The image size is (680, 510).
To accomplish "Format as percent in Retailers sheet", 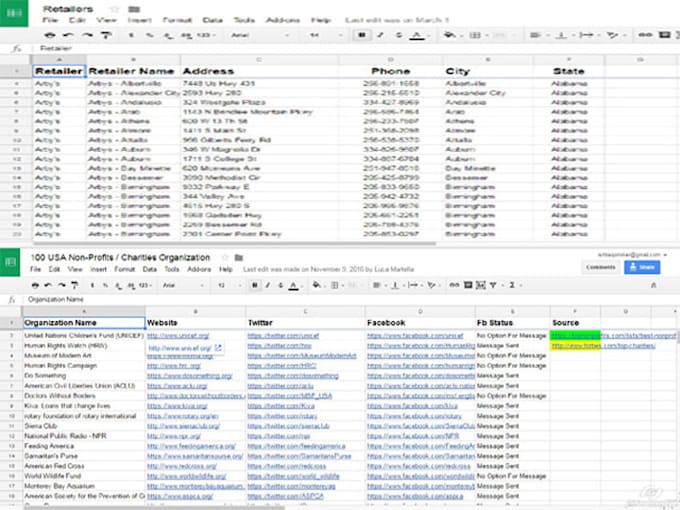I will (150, 35).
